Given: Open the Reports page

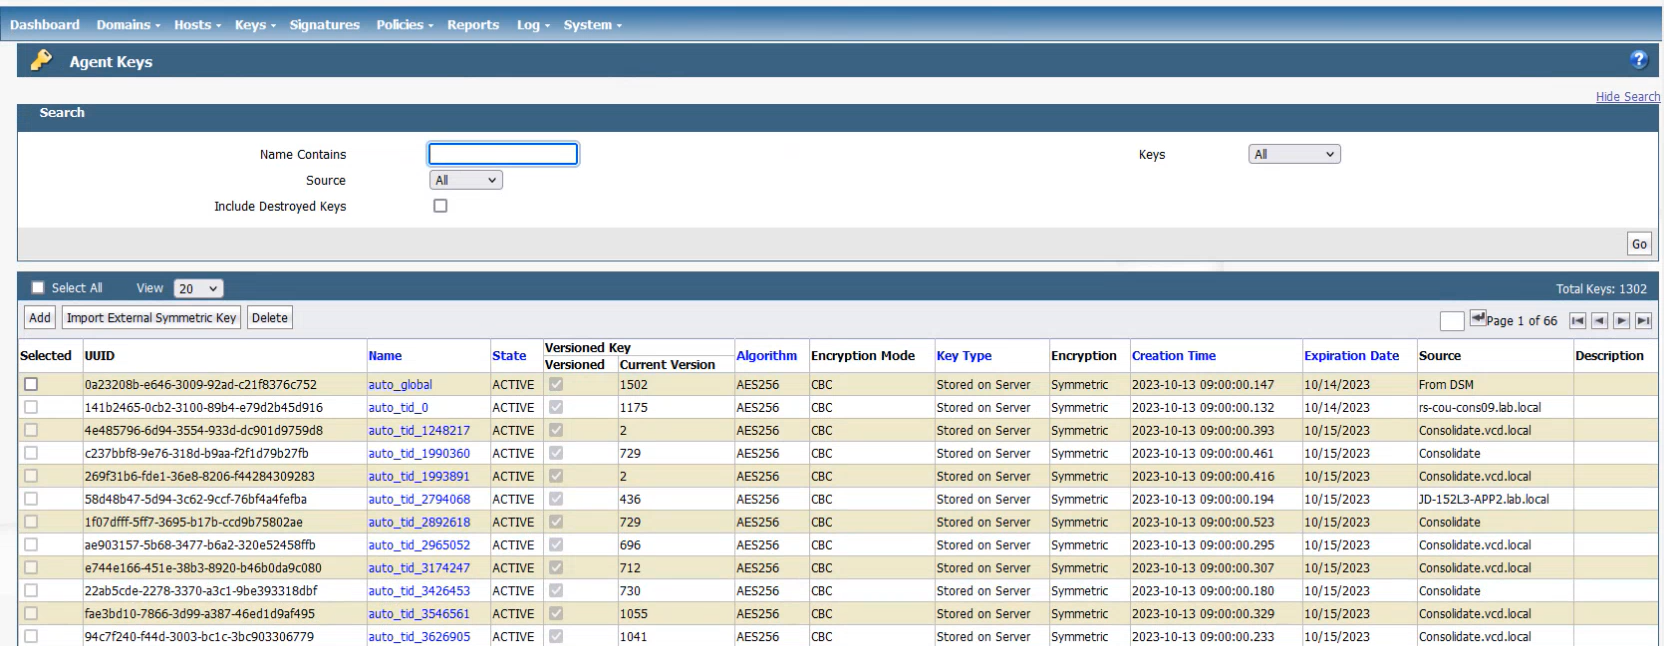Looking at the screenshot, I should point(473,25).
